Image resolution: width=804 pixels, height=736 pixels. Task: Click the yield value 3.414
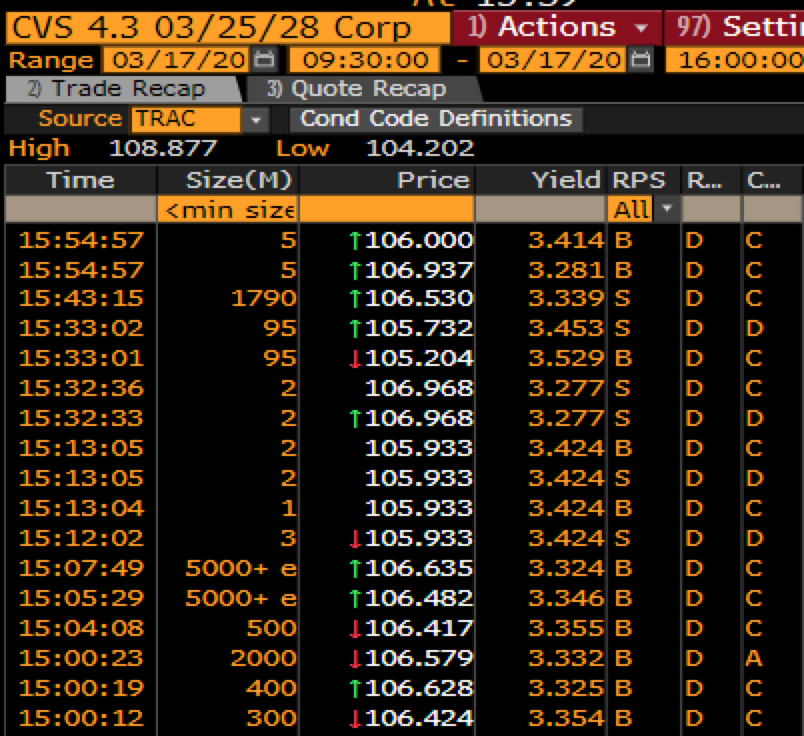566,241
